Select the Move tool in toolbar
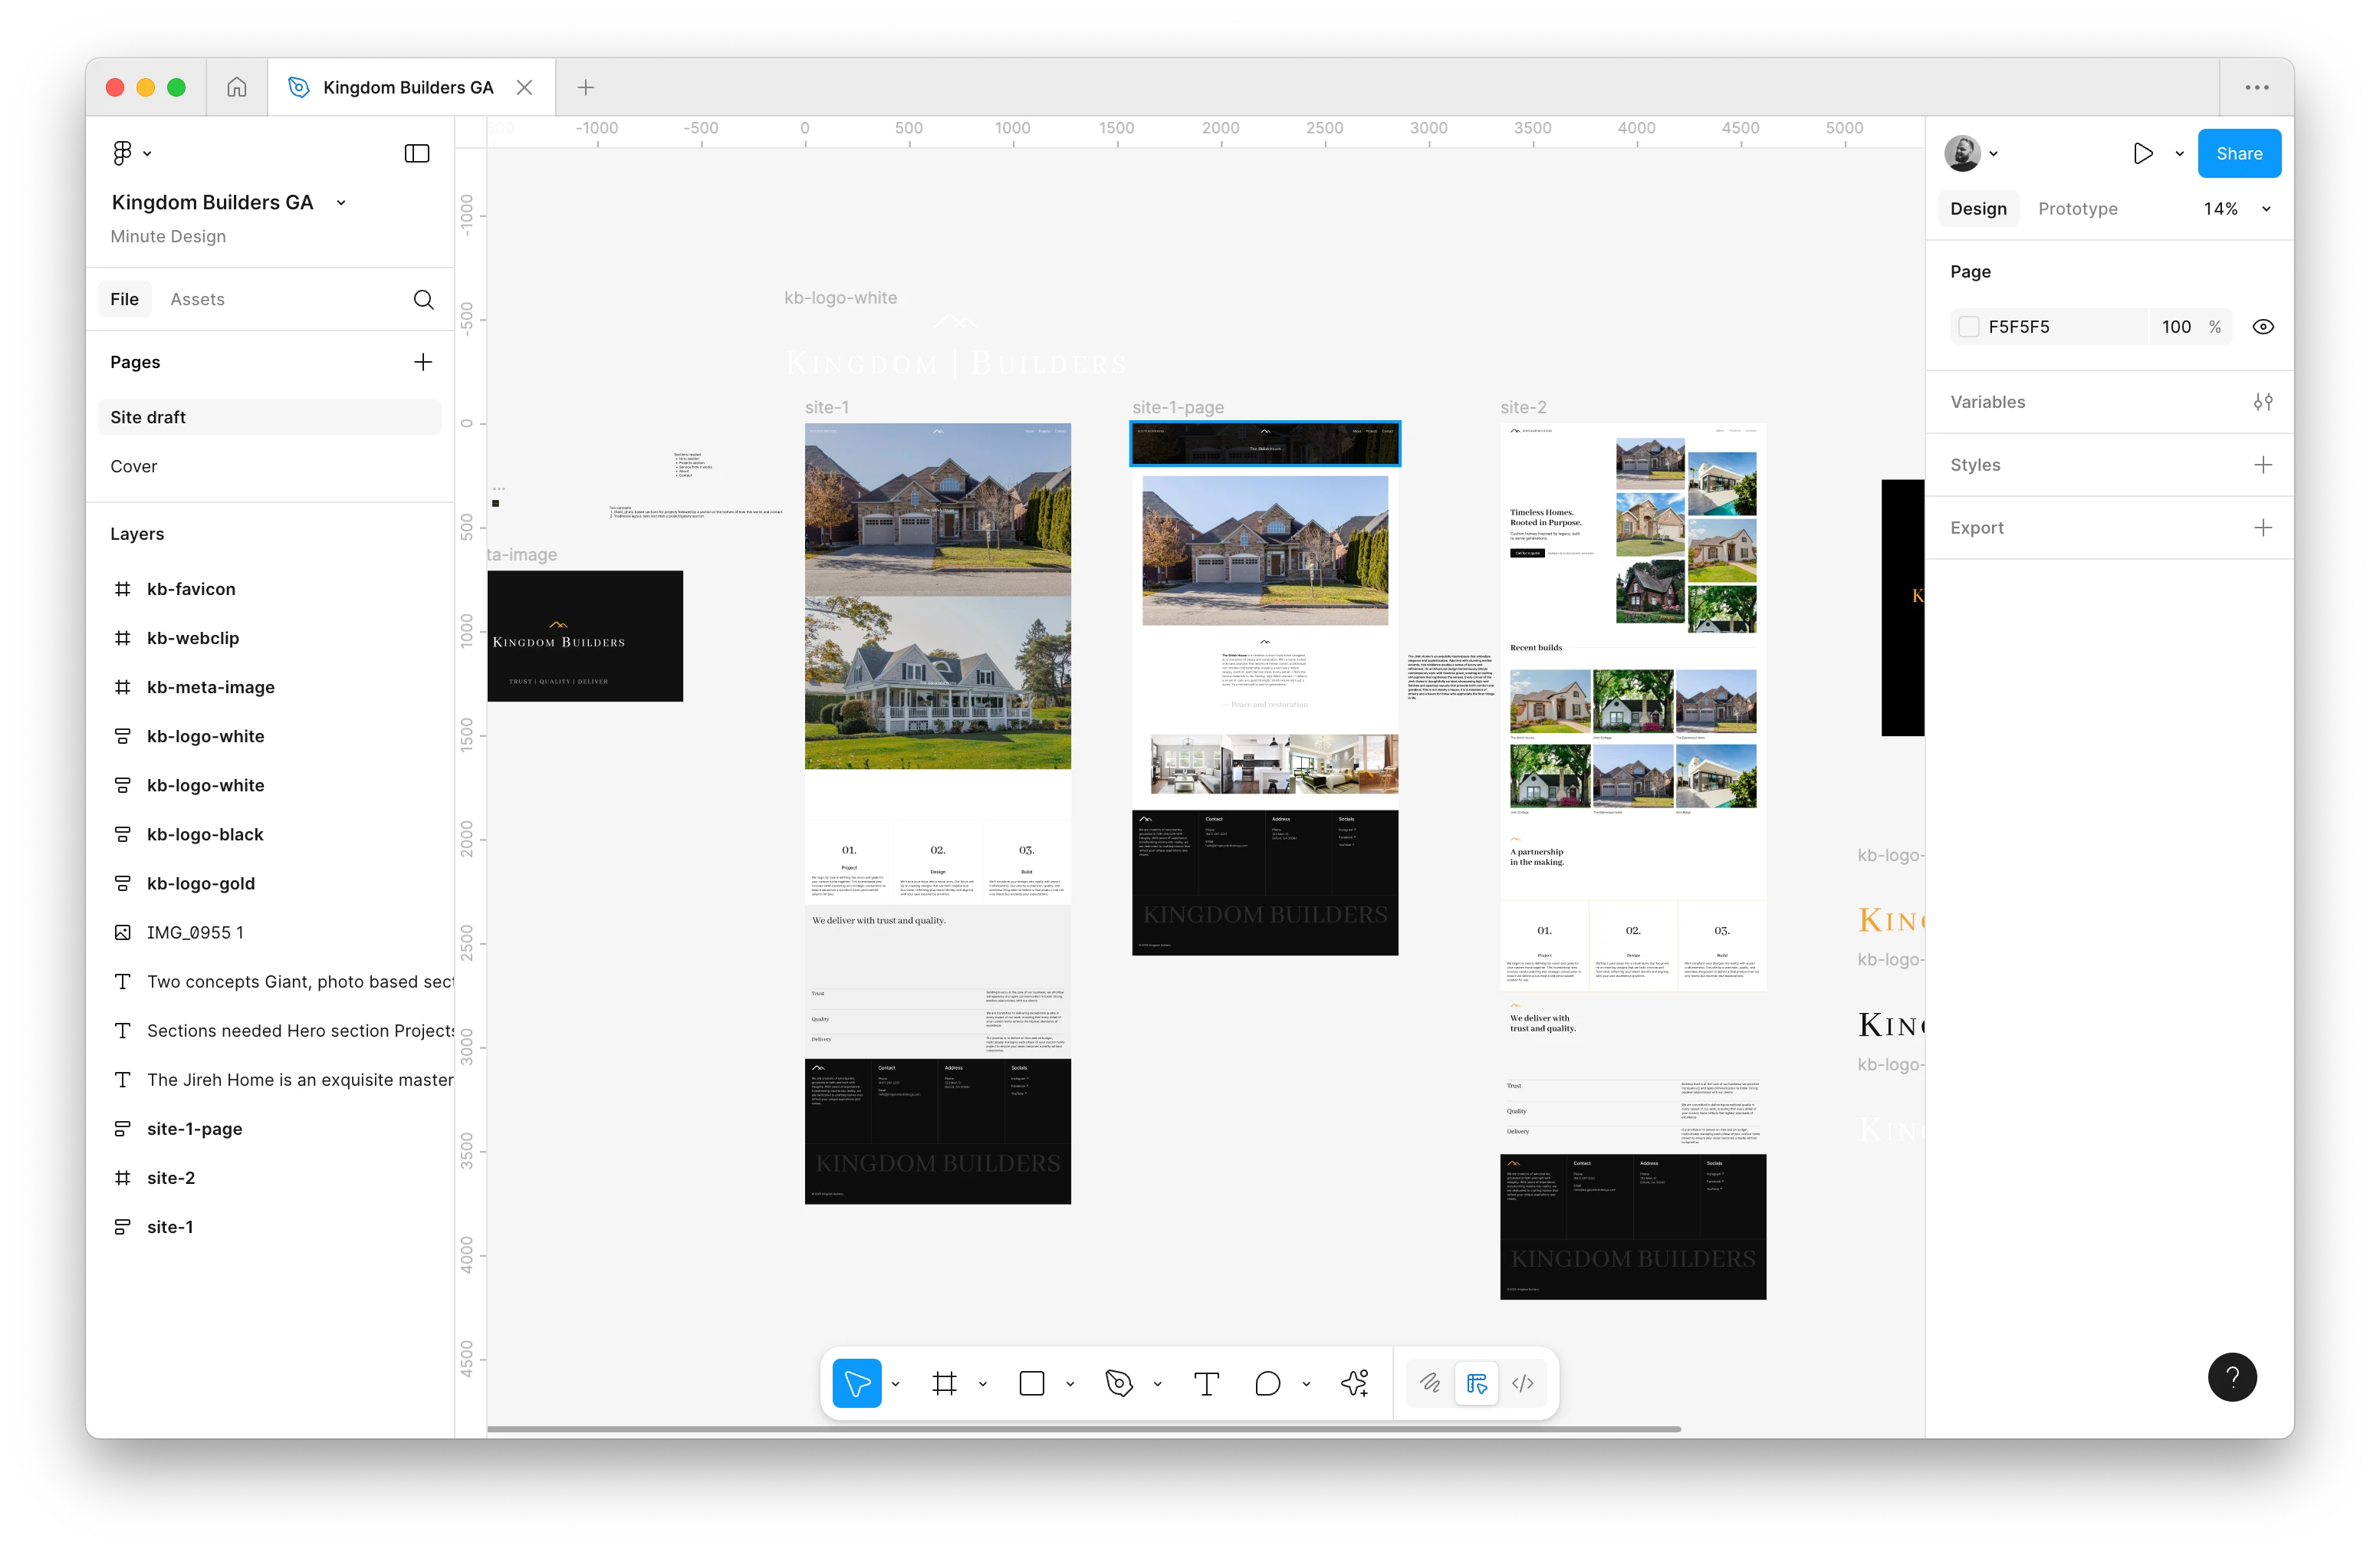 (857, 1383)
